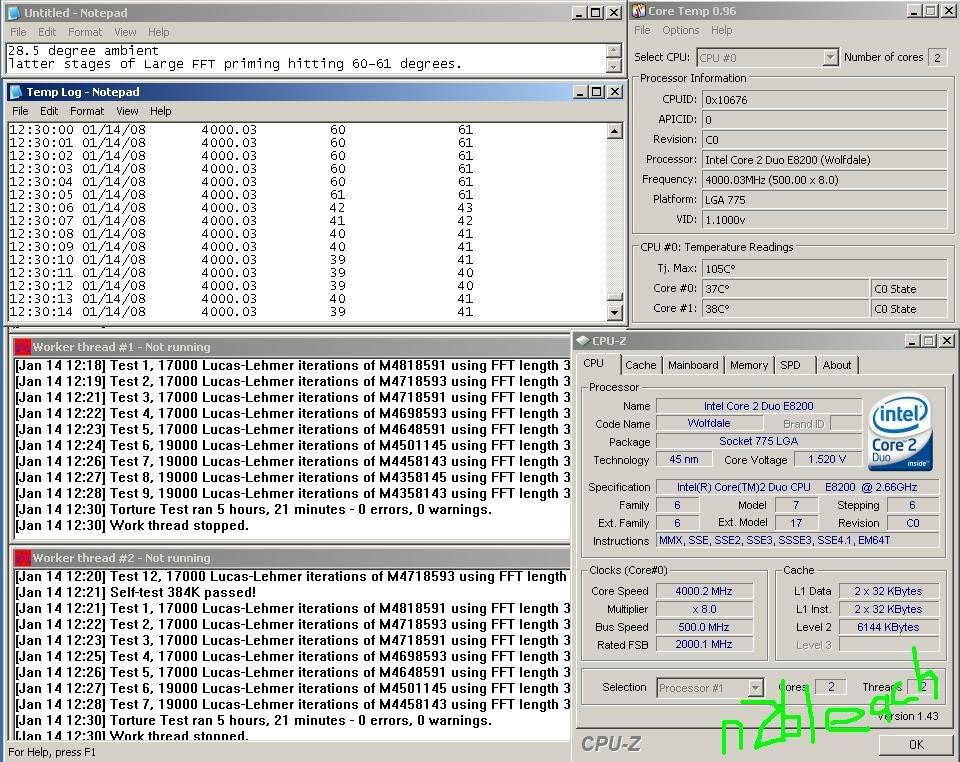This screenshot has width=960, height=762.
Task: Open Edit menu in Temp Log Notepad
Action: tap(49, 111)
